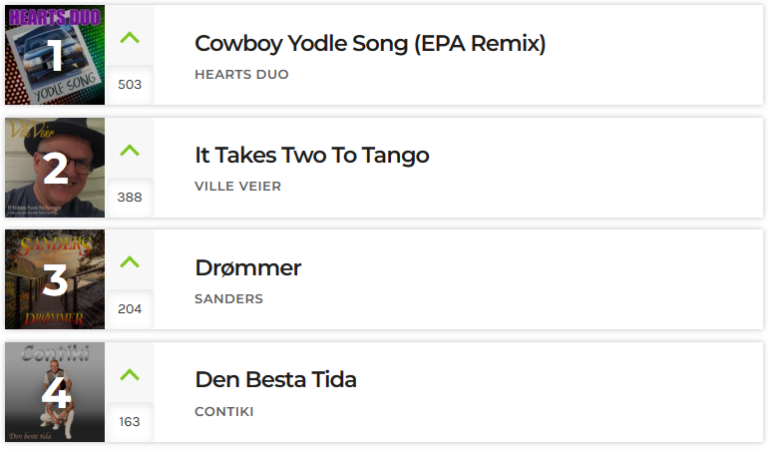Upvote Den Besta Tida with the green chevron
Viewport: 770px width, 450px height.
click(130, 375)
